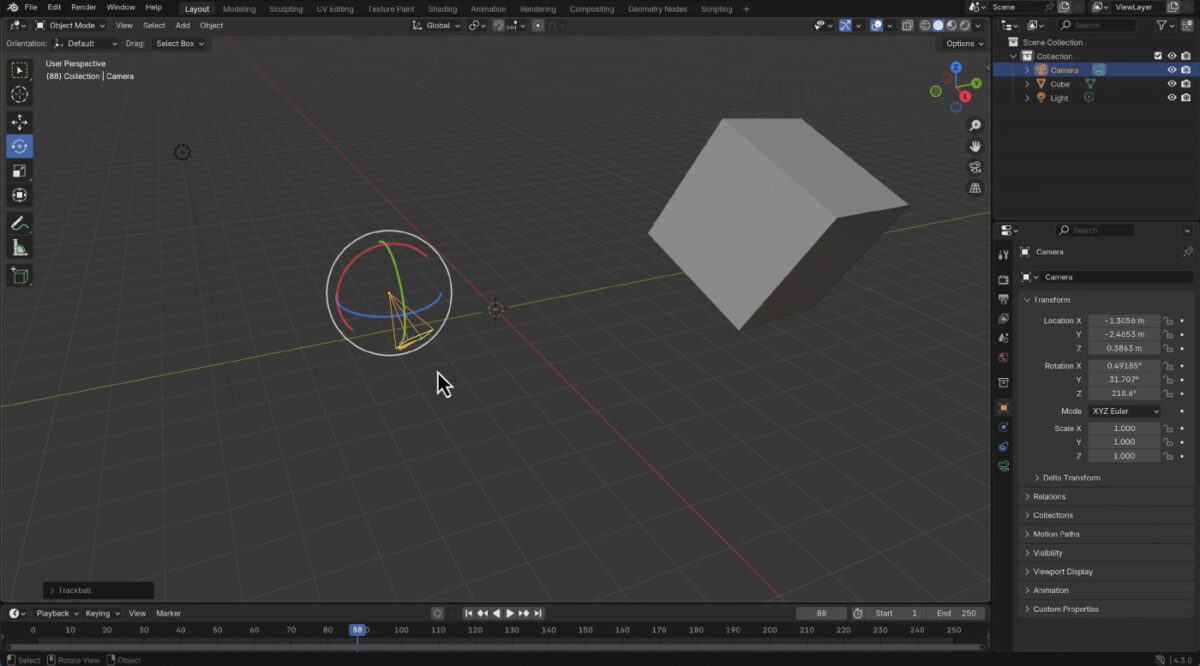This screenshot has height=666, width=1200.
Task: Expand the Cube tree item
Action: click(1027, 84)
